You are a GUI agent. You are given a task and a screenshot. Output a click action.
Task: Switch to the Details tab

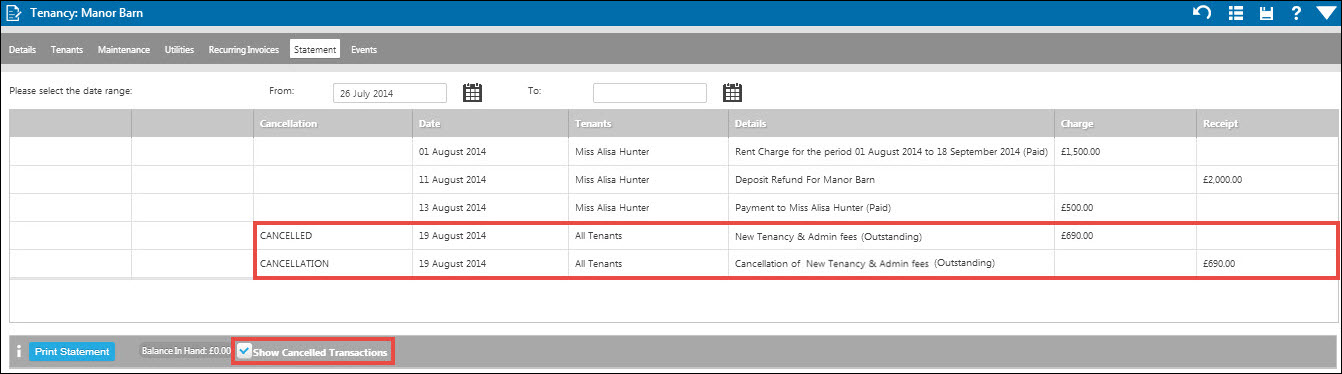coord(22,49)
